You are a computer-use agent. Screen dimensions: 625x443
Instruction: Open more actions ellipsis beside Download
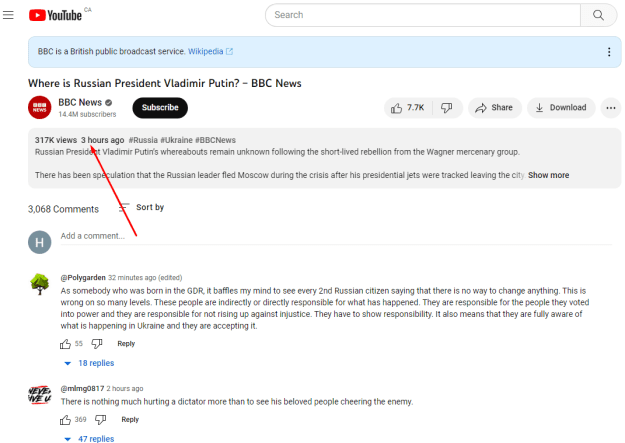coord(611,108)
